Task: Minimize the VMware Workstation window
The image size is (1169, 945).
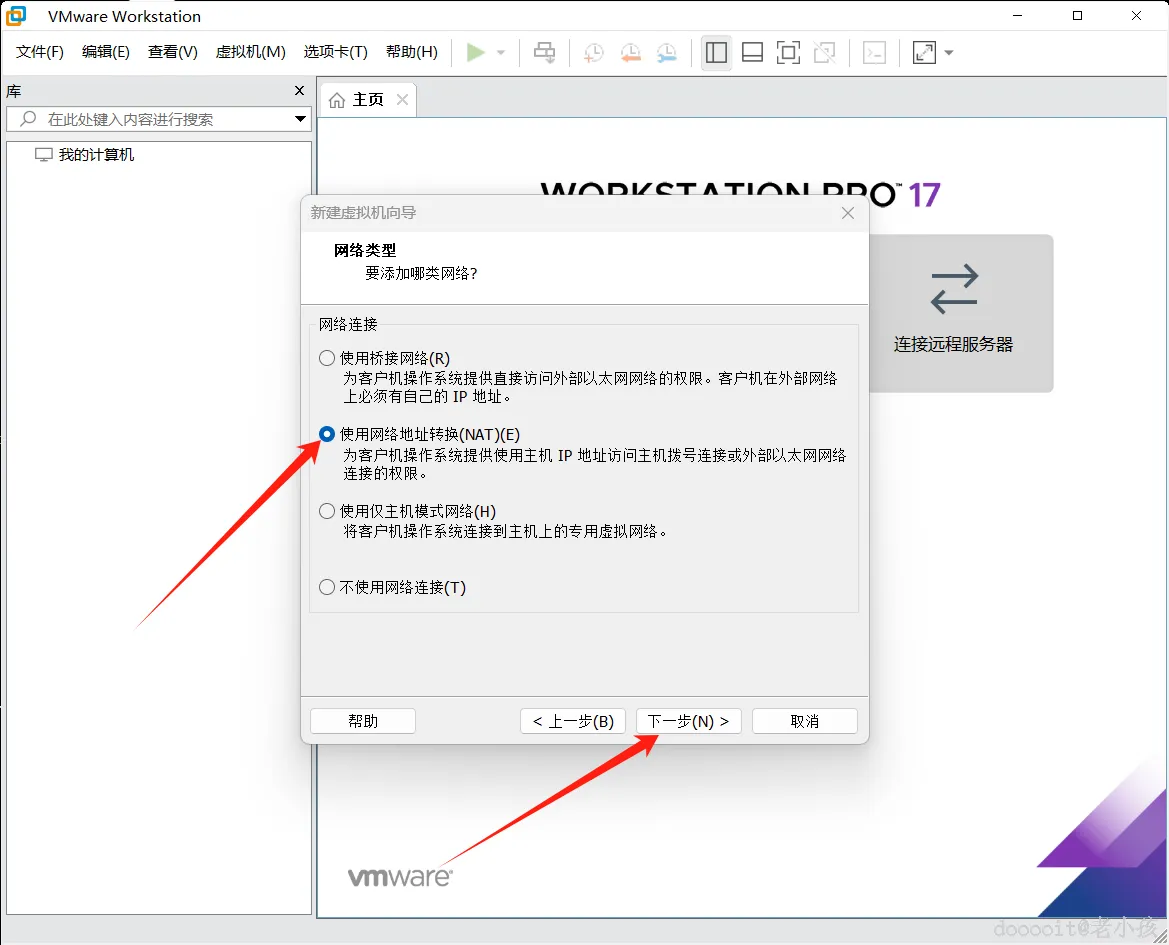Action: click(1018, 16)
